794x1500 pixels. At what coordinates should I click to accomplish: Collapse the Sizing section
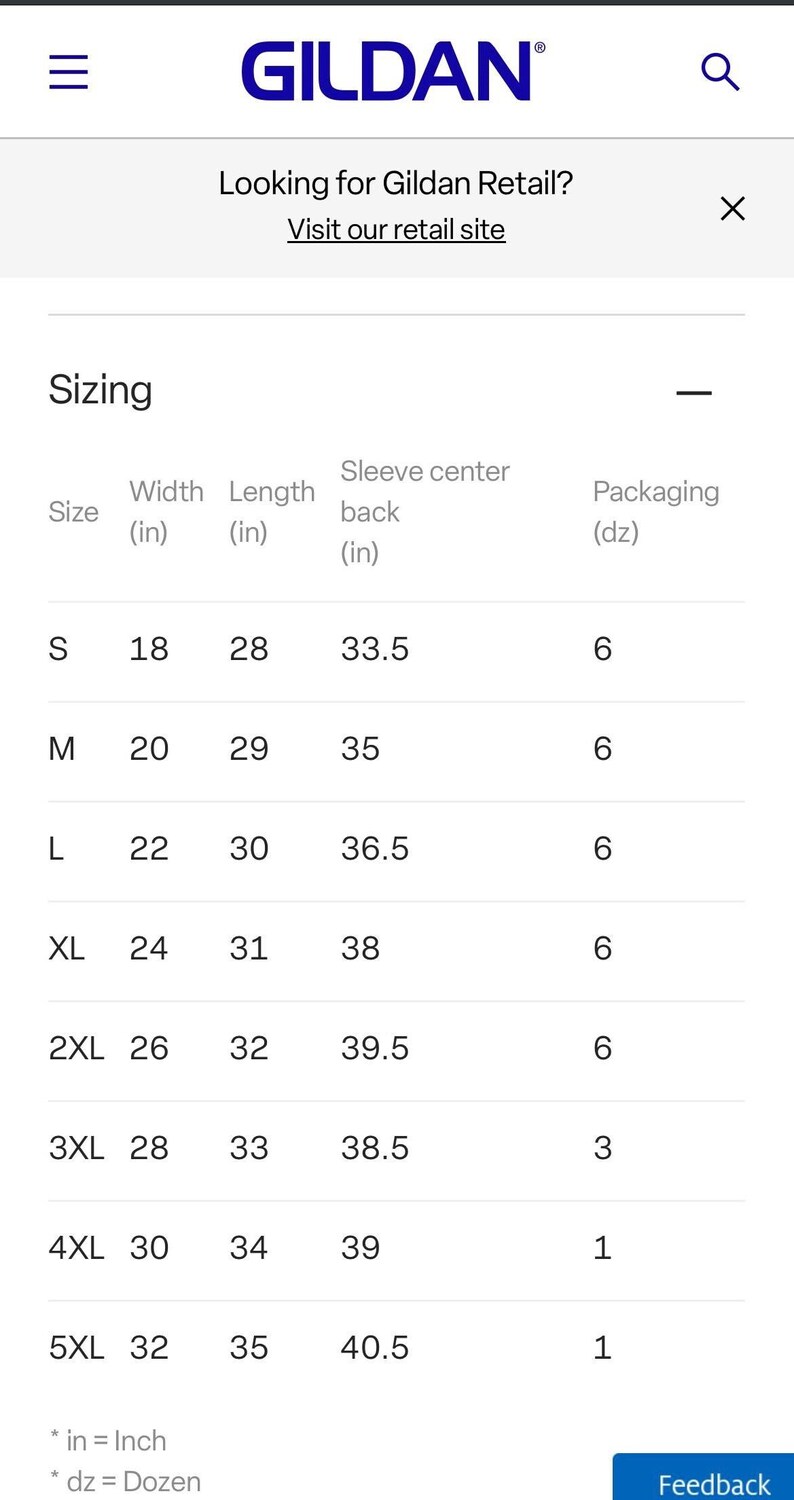pyautogui.click(x=694, y=392)
